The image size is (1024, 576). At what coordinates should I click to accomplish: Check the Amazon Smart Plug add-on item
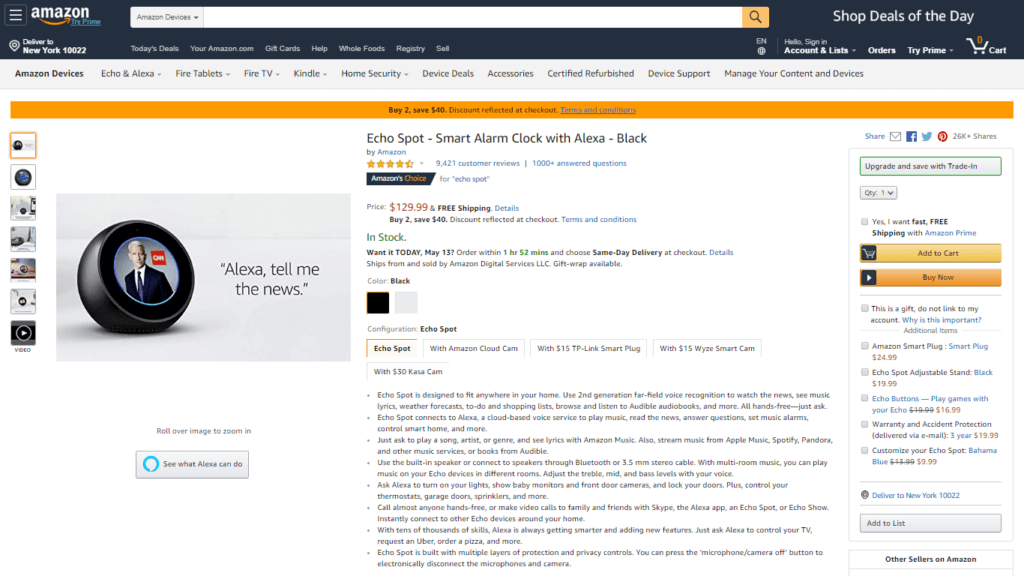pos(865,346)
